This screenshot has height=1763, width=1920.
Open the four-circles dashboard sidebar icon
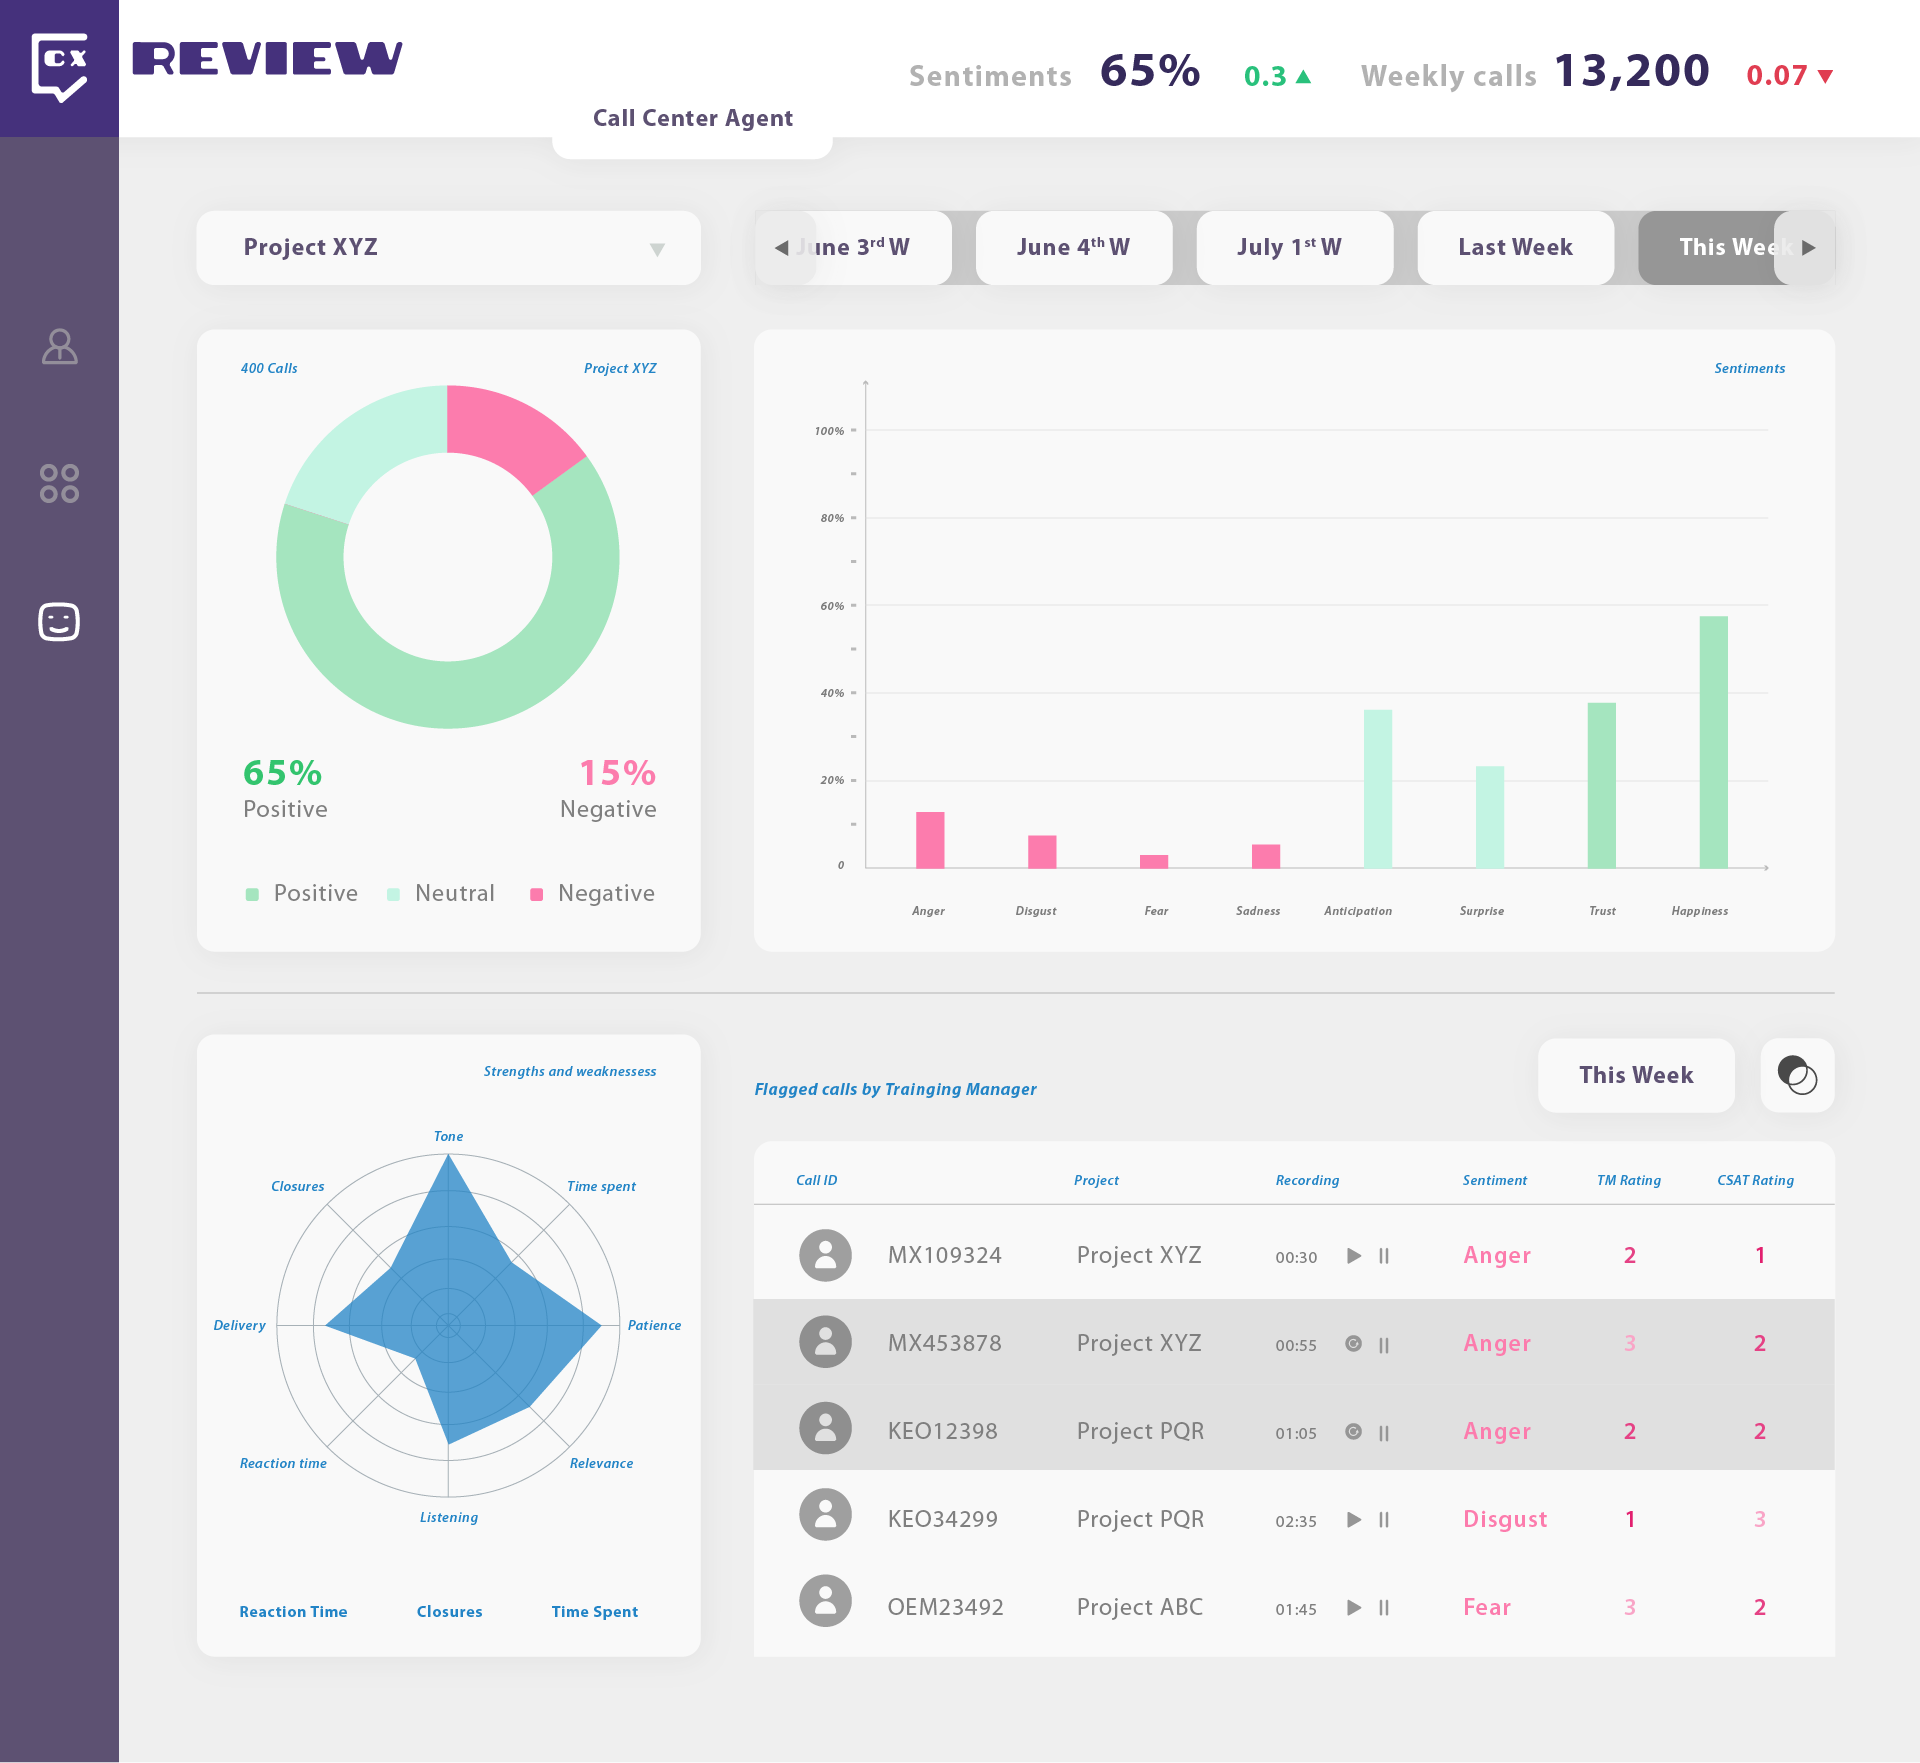[x=59, y=483]
